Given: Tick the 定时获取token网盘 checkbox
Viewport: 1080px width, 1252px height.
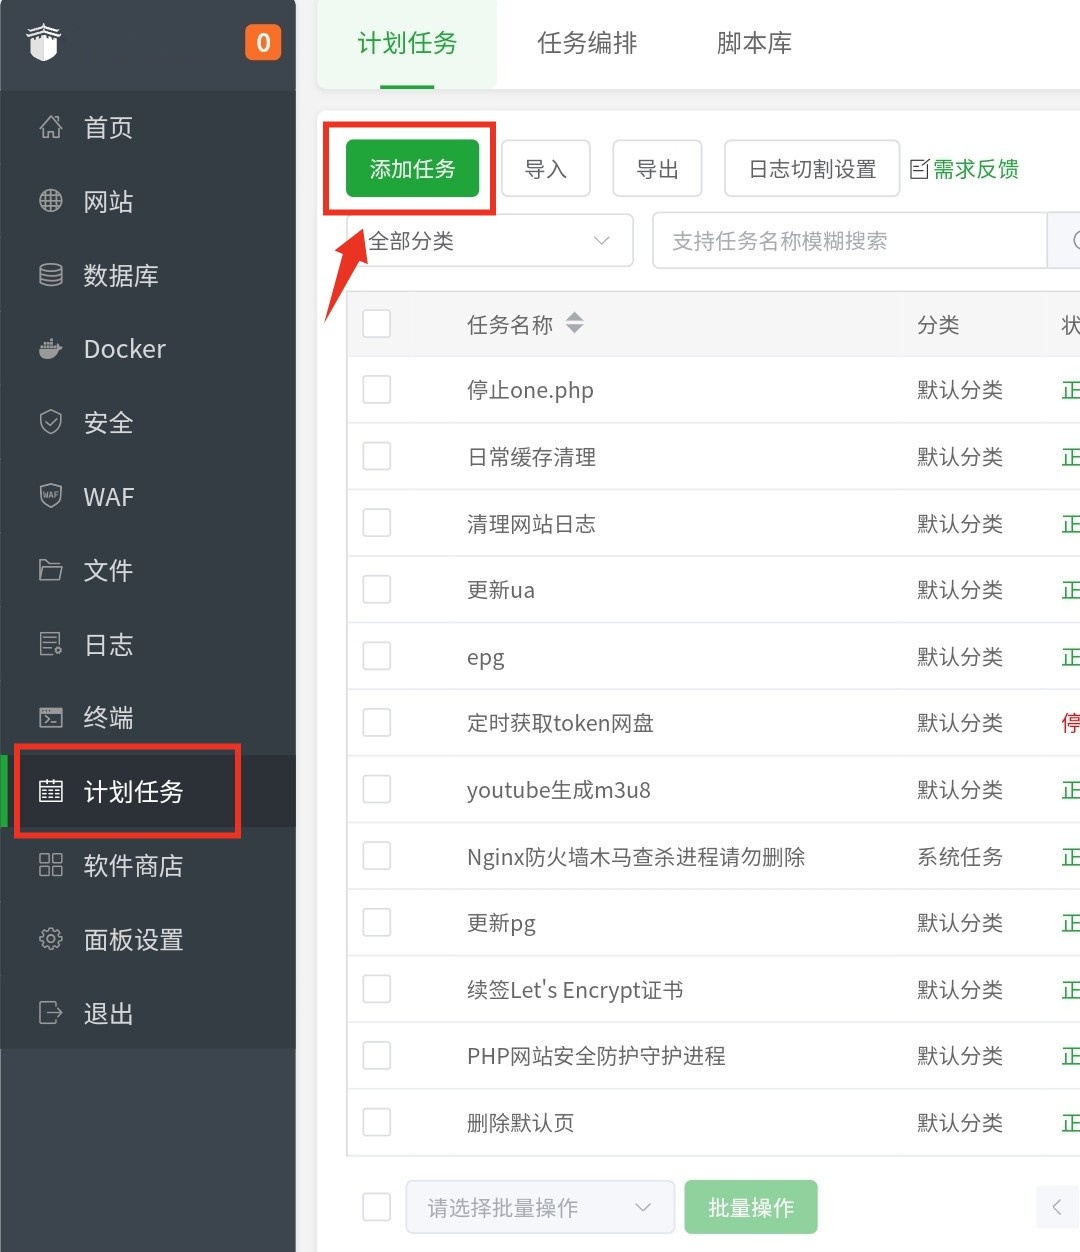Looking at the screenshot, I should [377, 722].
